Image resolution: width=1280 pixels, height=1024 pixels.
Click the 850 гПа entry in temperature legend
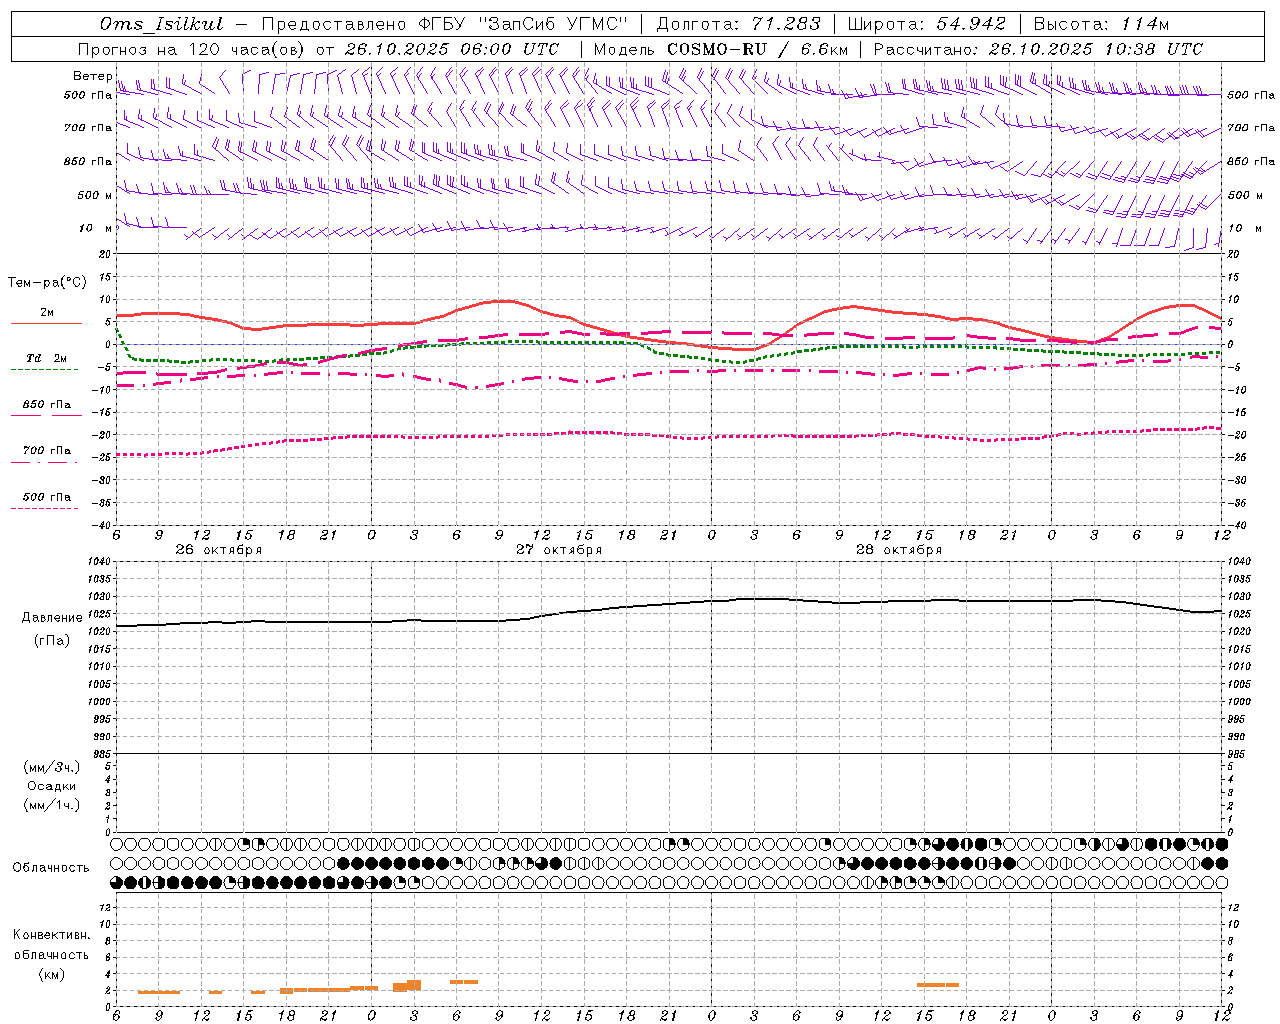click(47, 405)
